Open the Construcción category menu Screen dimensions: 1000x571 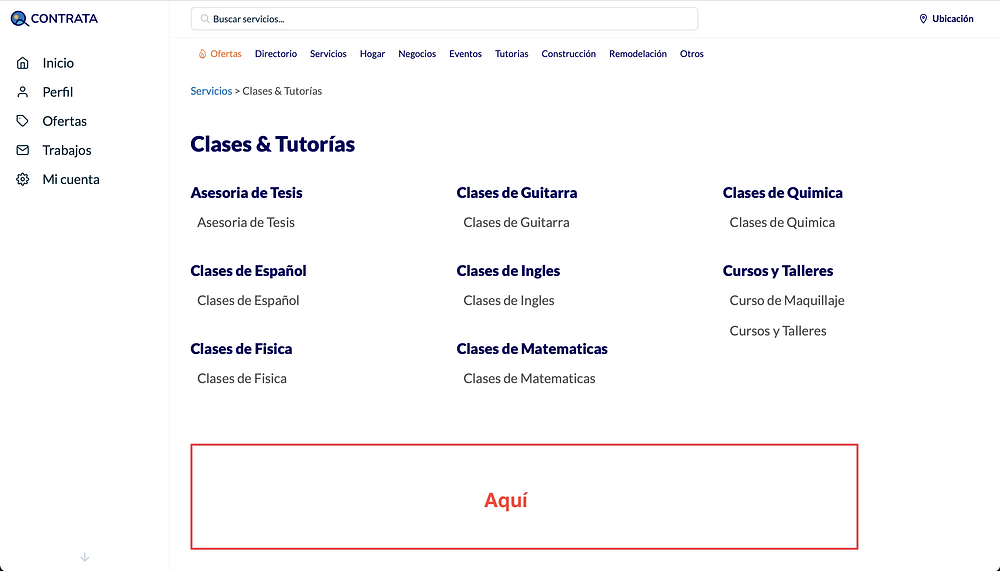pos(568,54)
